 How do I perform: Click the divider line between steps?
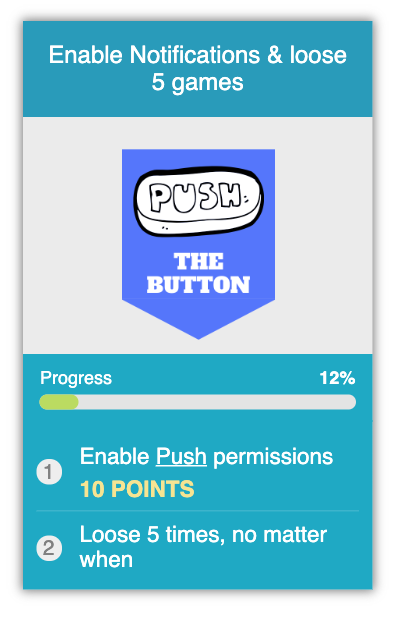[198, 510]
